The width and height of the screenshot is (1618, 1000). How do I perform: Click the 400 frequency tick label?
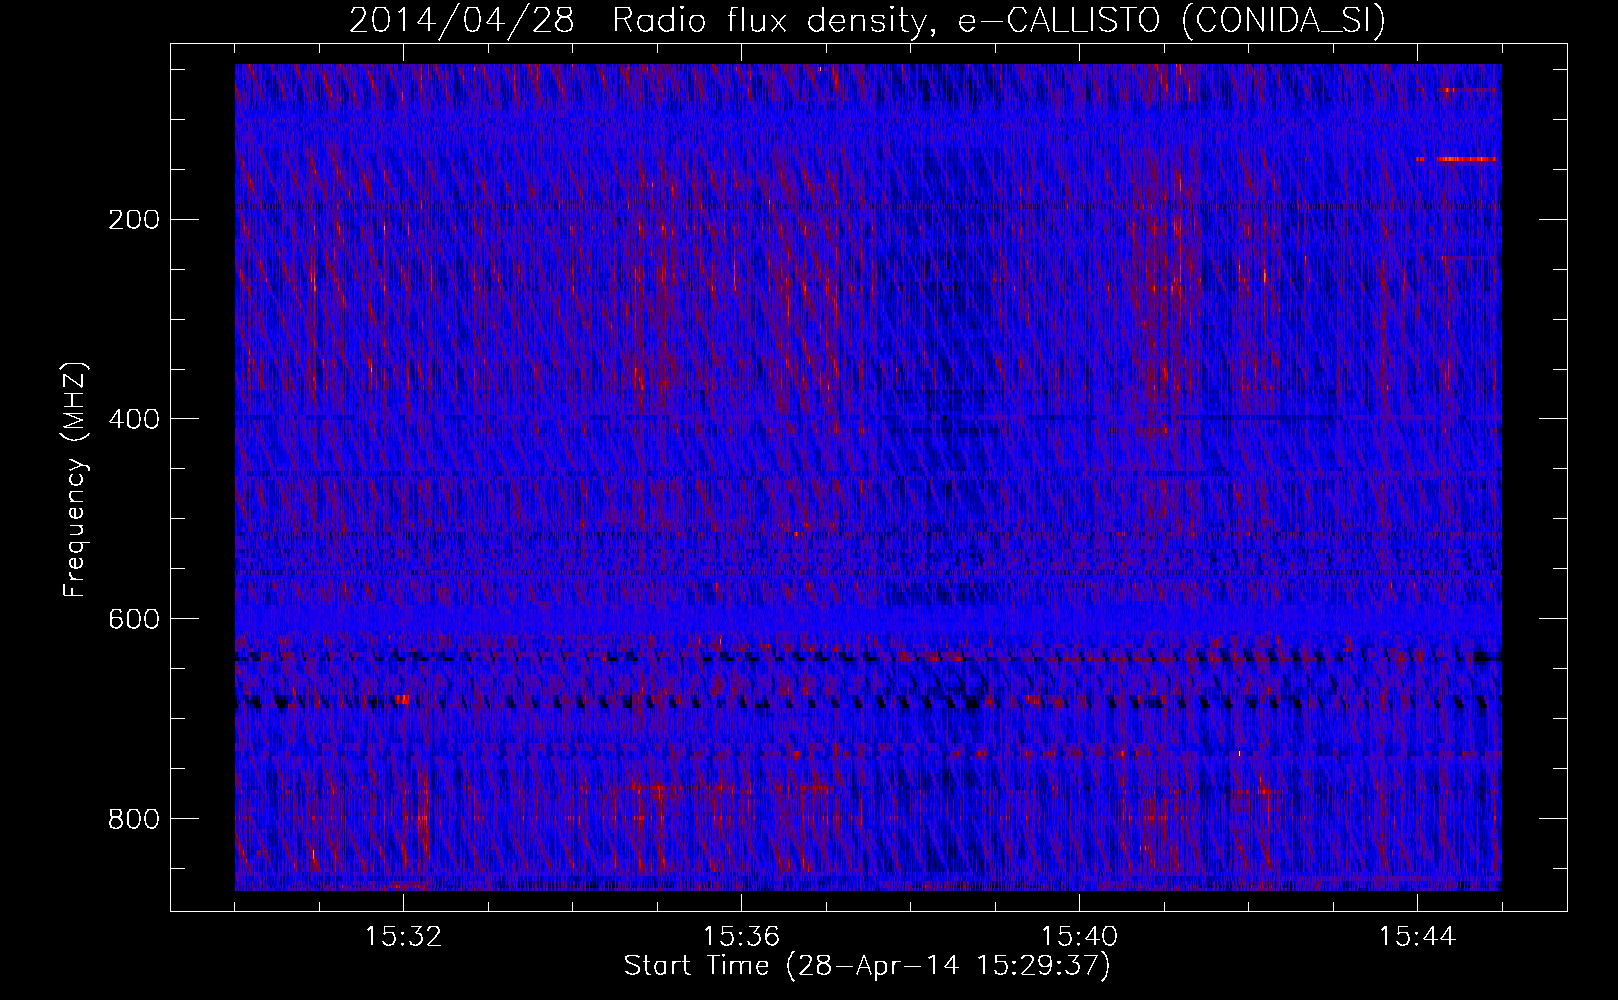[134, 419]
